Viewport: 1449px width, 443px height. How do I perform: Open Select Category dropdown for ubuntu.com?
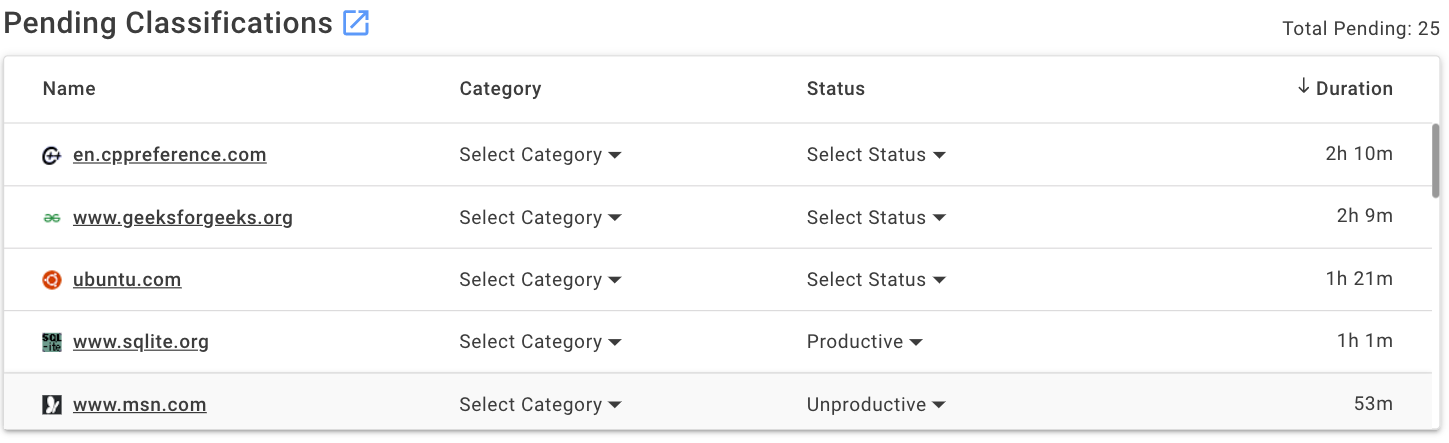[540, 280]
